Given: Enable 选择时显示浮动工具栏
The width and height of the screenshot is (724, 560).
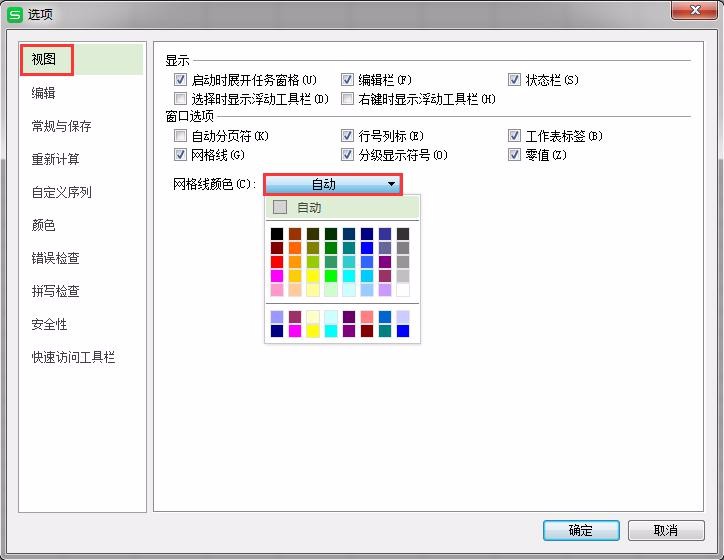Looking at the screenshot, I should (180, 99).
